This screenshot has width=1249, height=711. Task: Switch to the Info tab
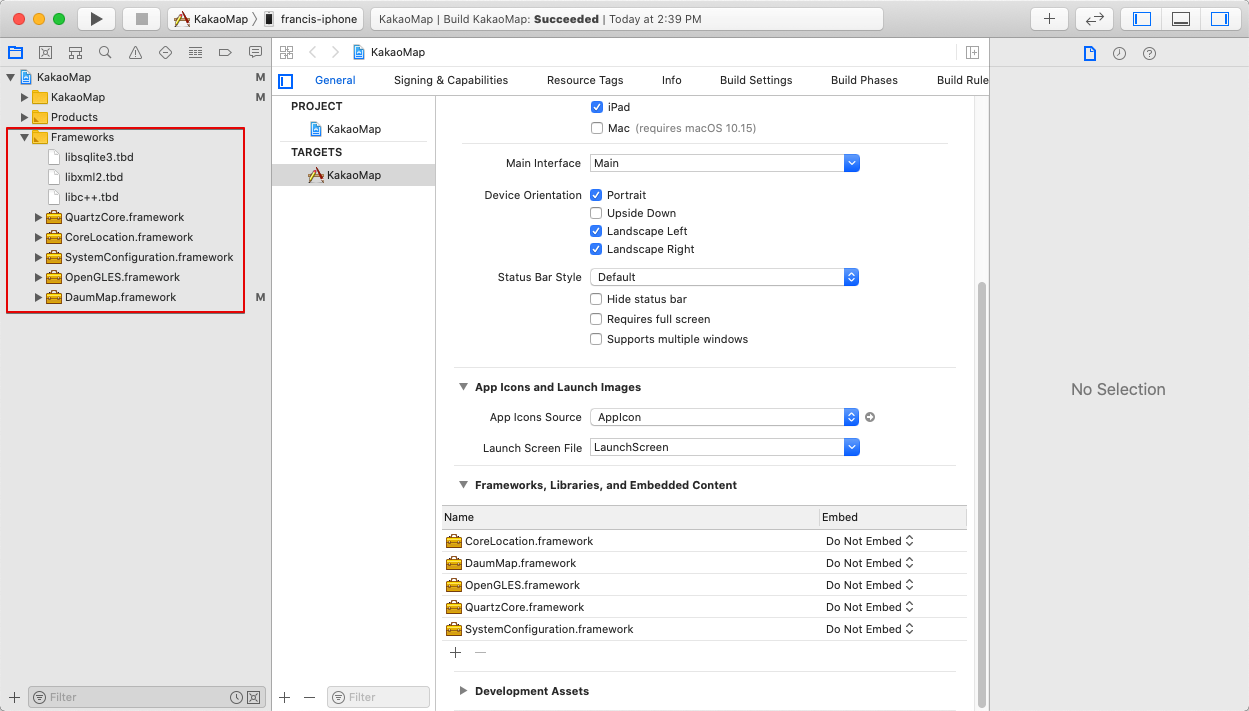click(672, 80)
